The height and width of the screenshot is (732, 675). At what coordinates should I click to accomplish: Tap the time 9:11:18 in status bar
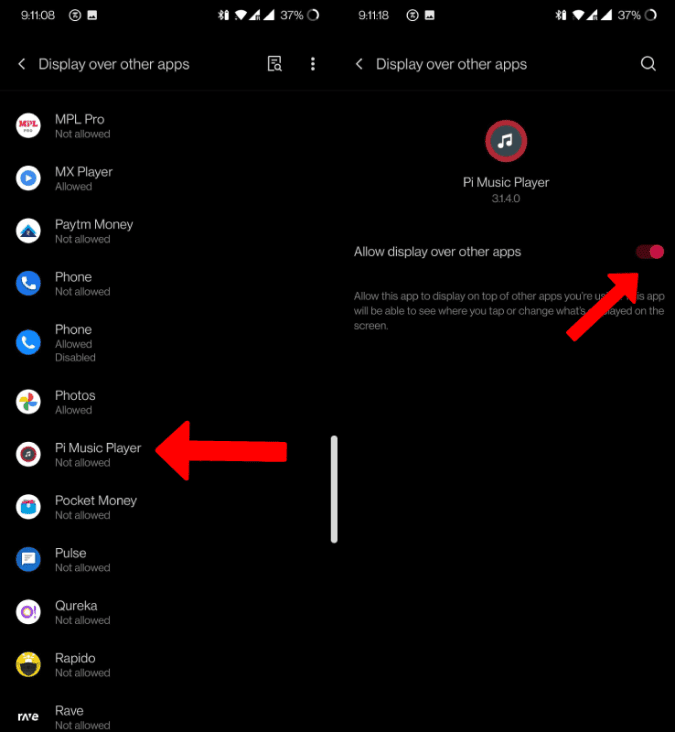point(373,15)
